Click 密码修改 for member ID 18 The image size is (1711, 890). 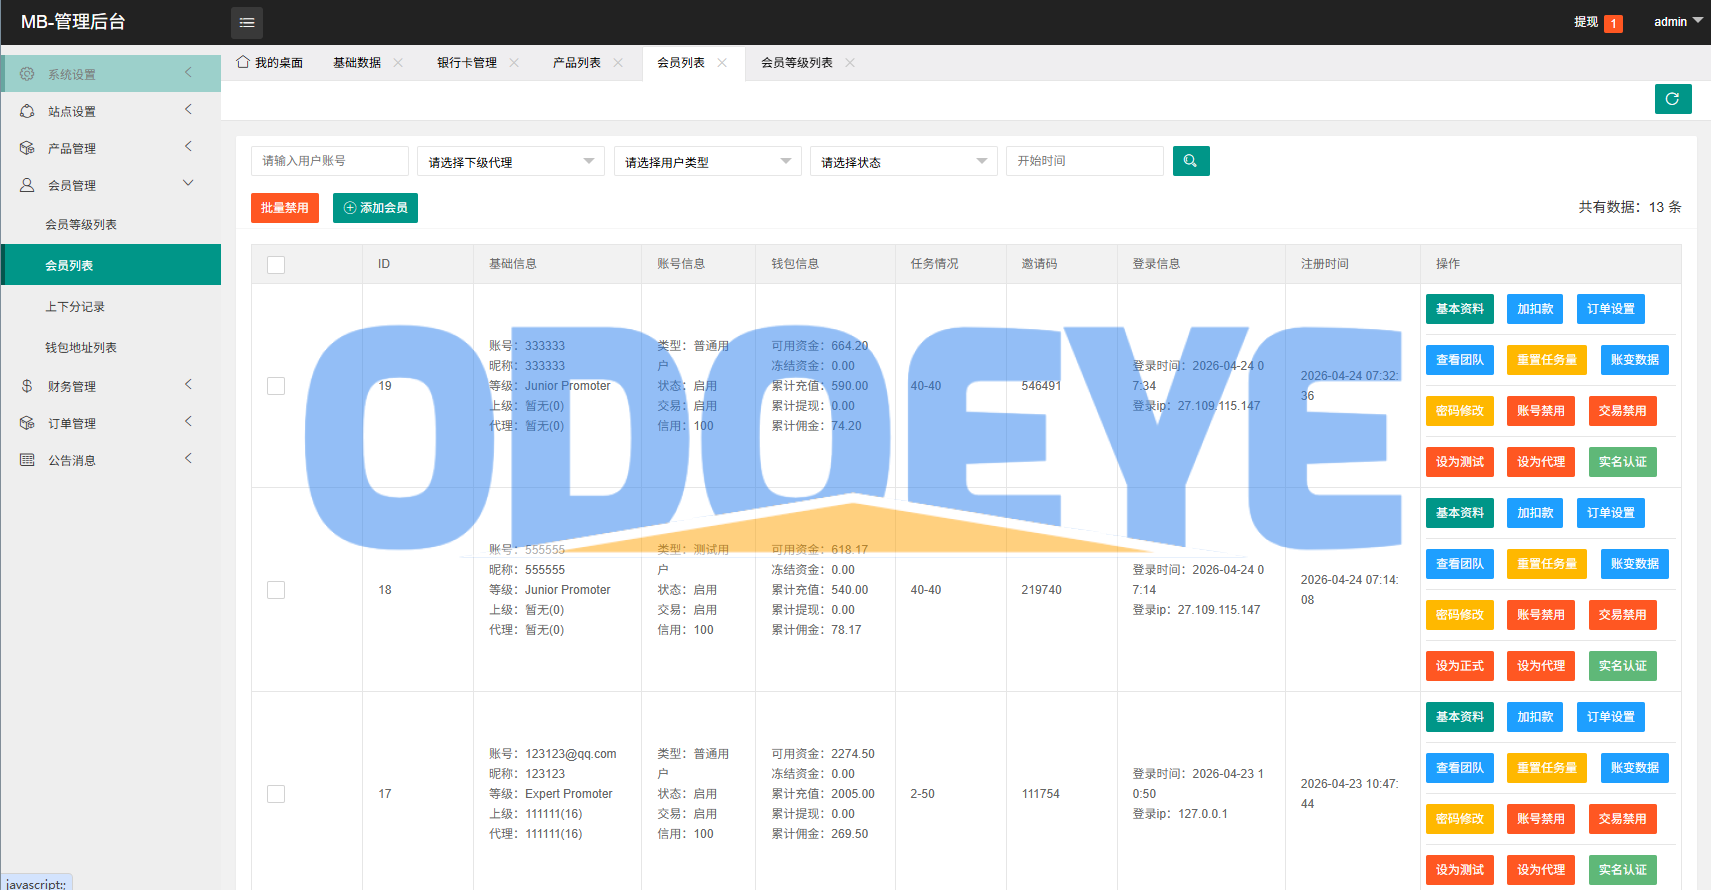1460,615
